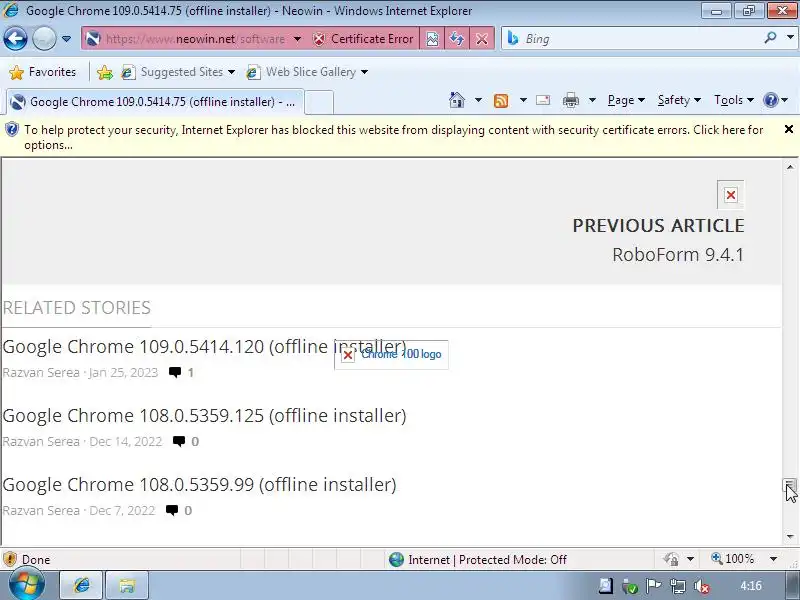Click Razvan Serea on the Jan 25, 2023 story
This screenshot has width=800, height=600.
click(x=41, y=372)
